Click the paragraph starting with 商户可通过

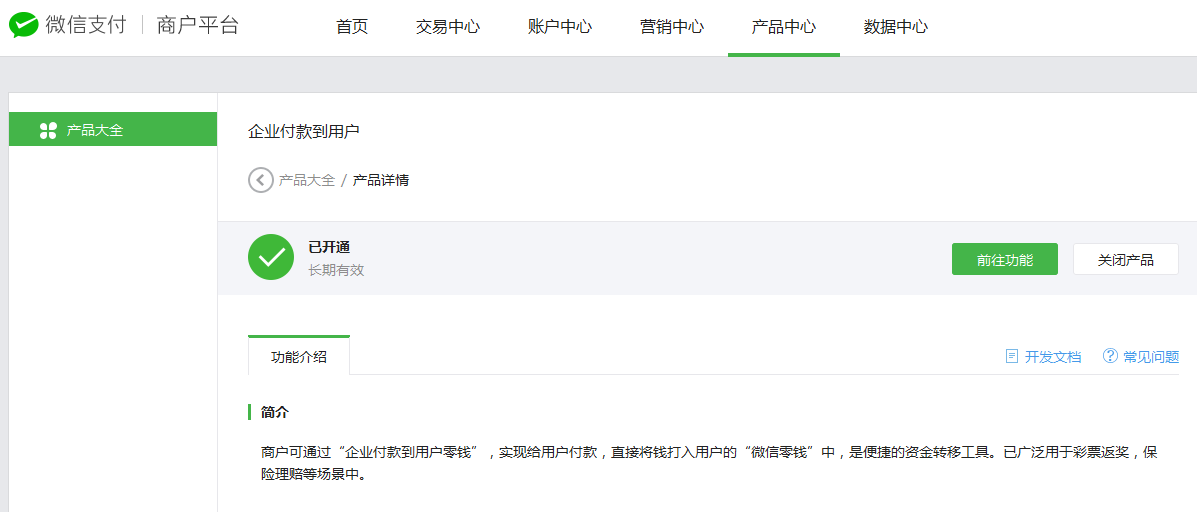tap(709, 464)
